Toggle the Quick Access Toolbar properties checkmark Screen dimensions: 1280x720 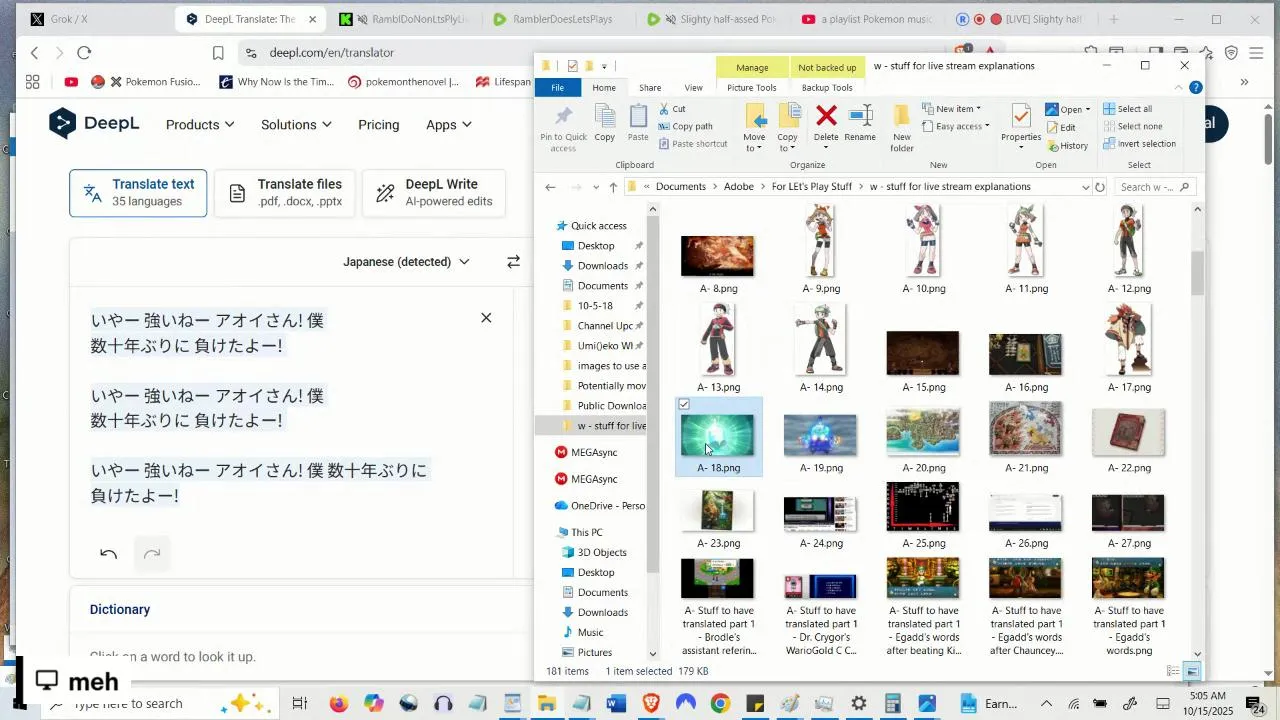(x=572, y=66)
